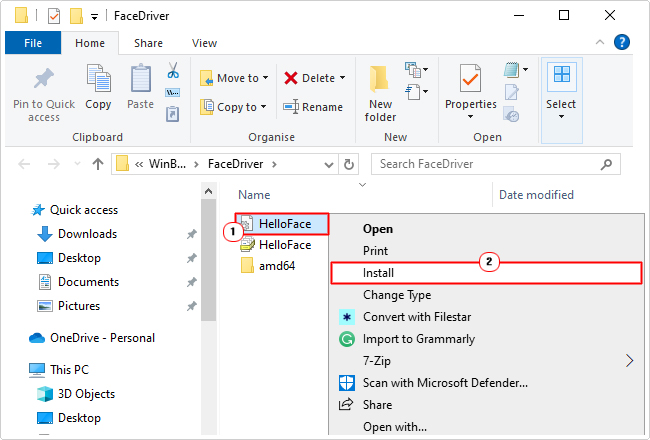Click the Paste shortcut icon
Viewport: 650px width, 440px height.
(172, 114)
